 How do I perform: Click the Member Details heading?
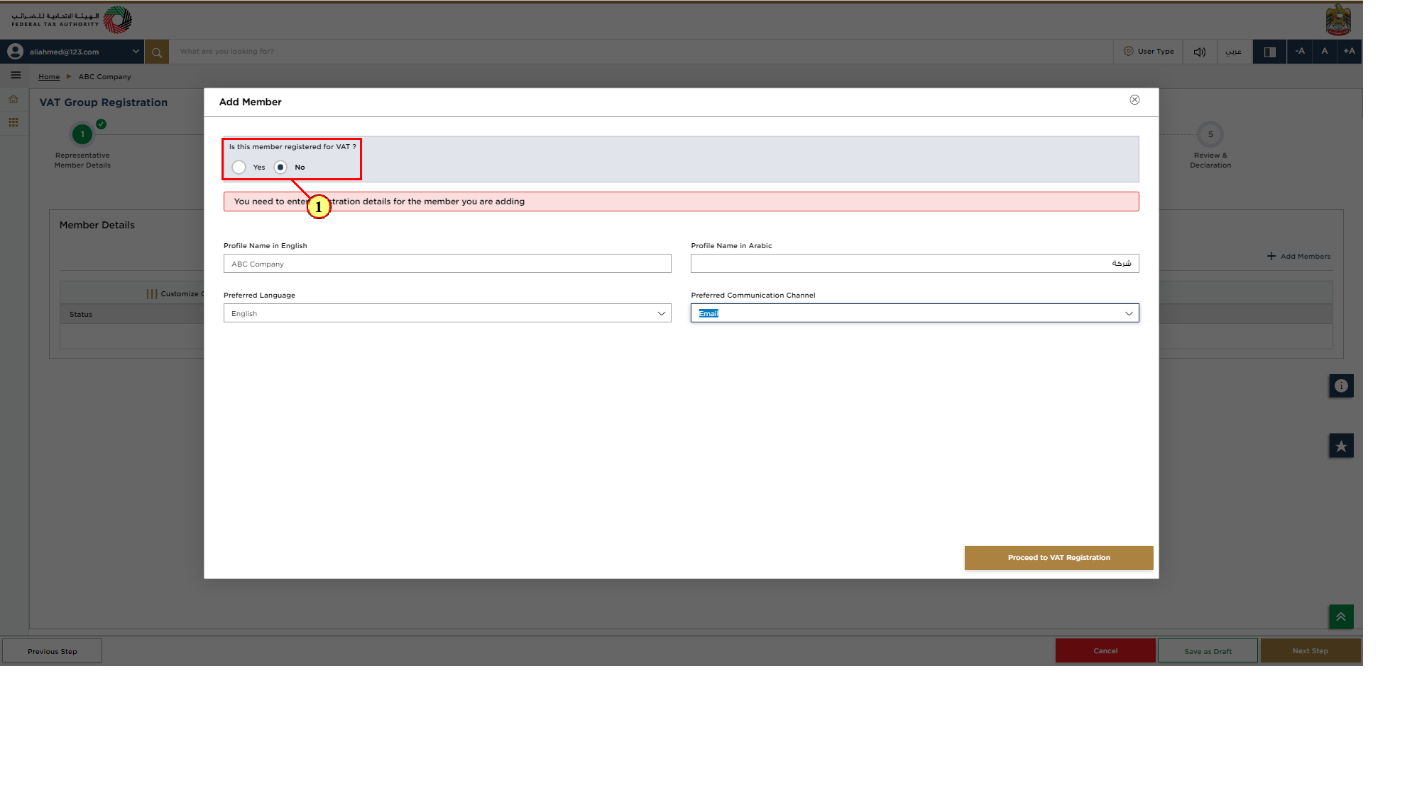97,225
